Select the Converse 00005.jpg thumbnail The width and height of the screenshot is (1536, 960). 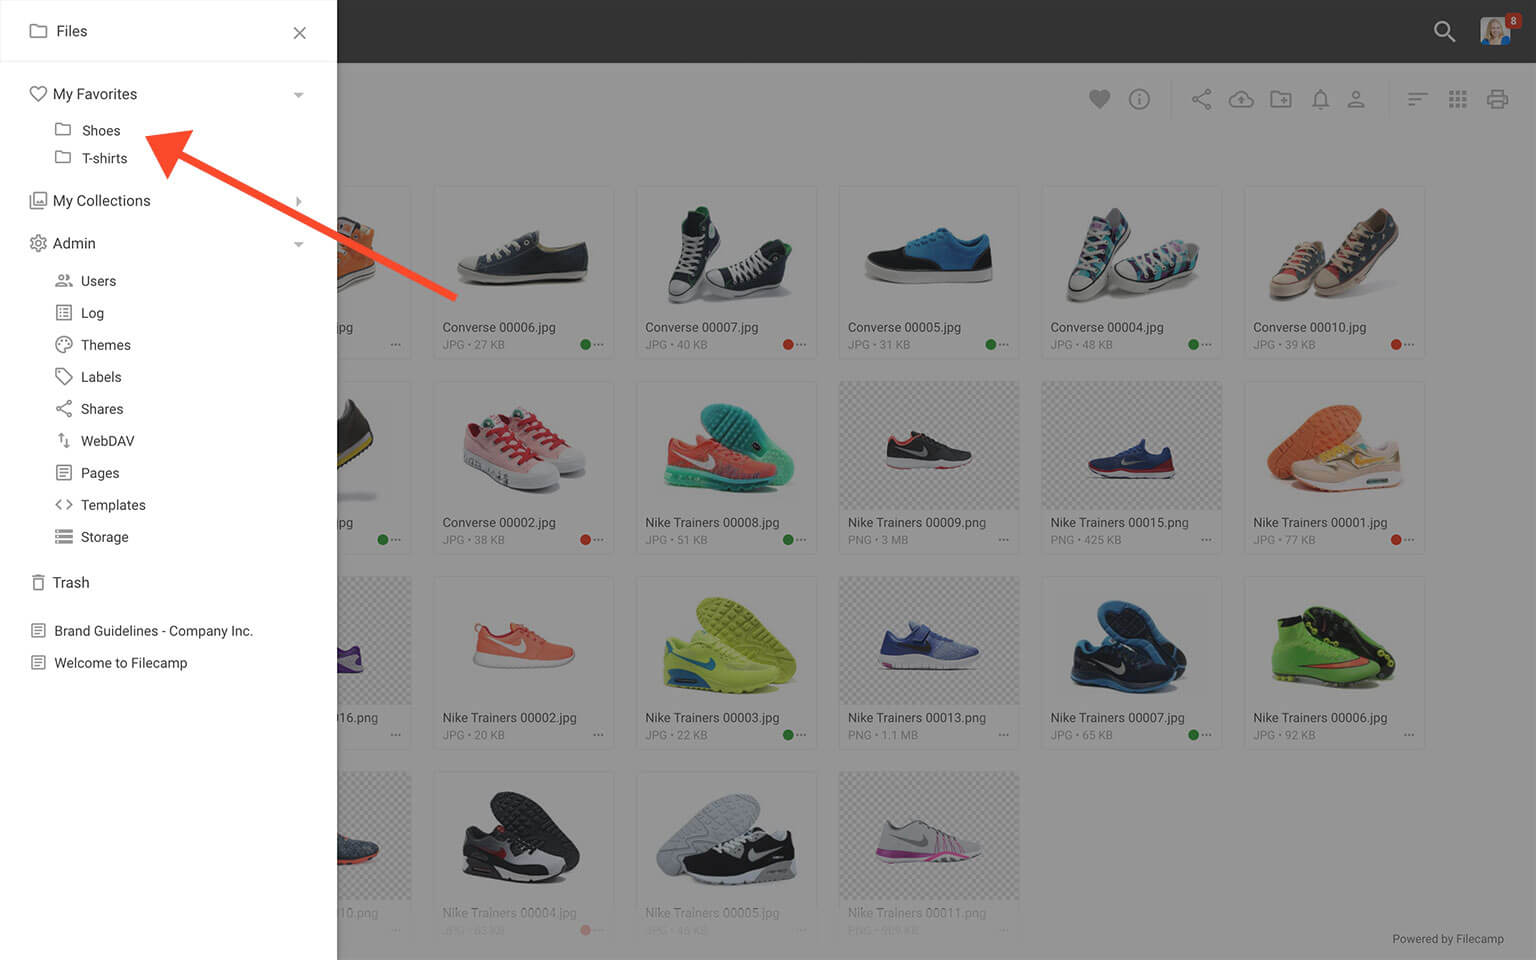tap(929, 250)
